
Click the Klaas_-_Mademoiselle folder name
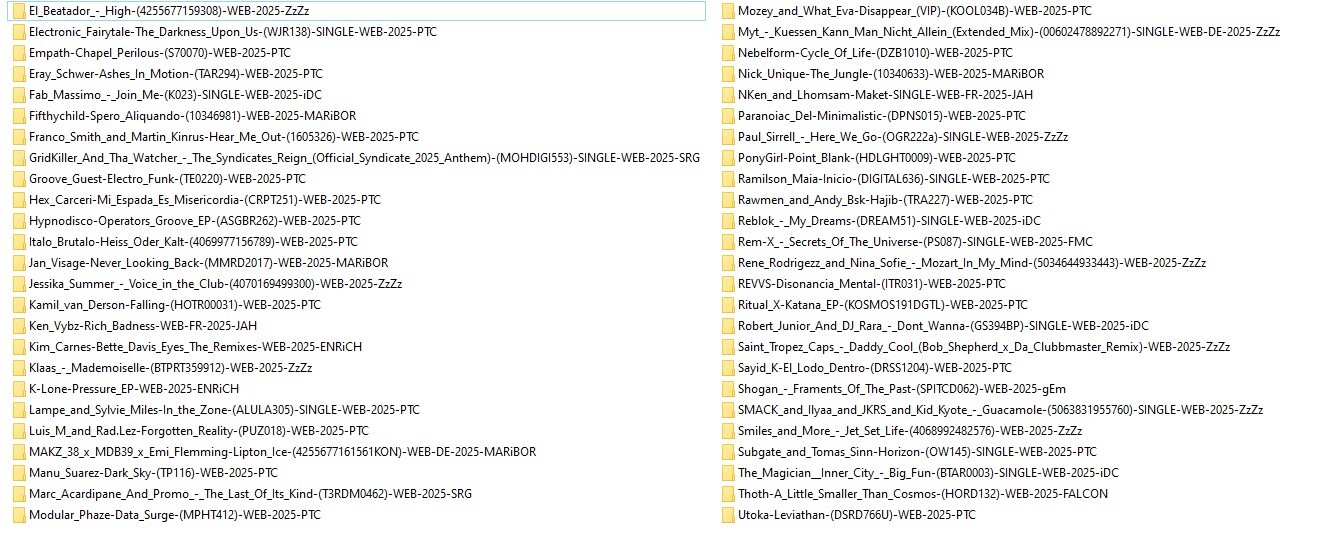170,368
